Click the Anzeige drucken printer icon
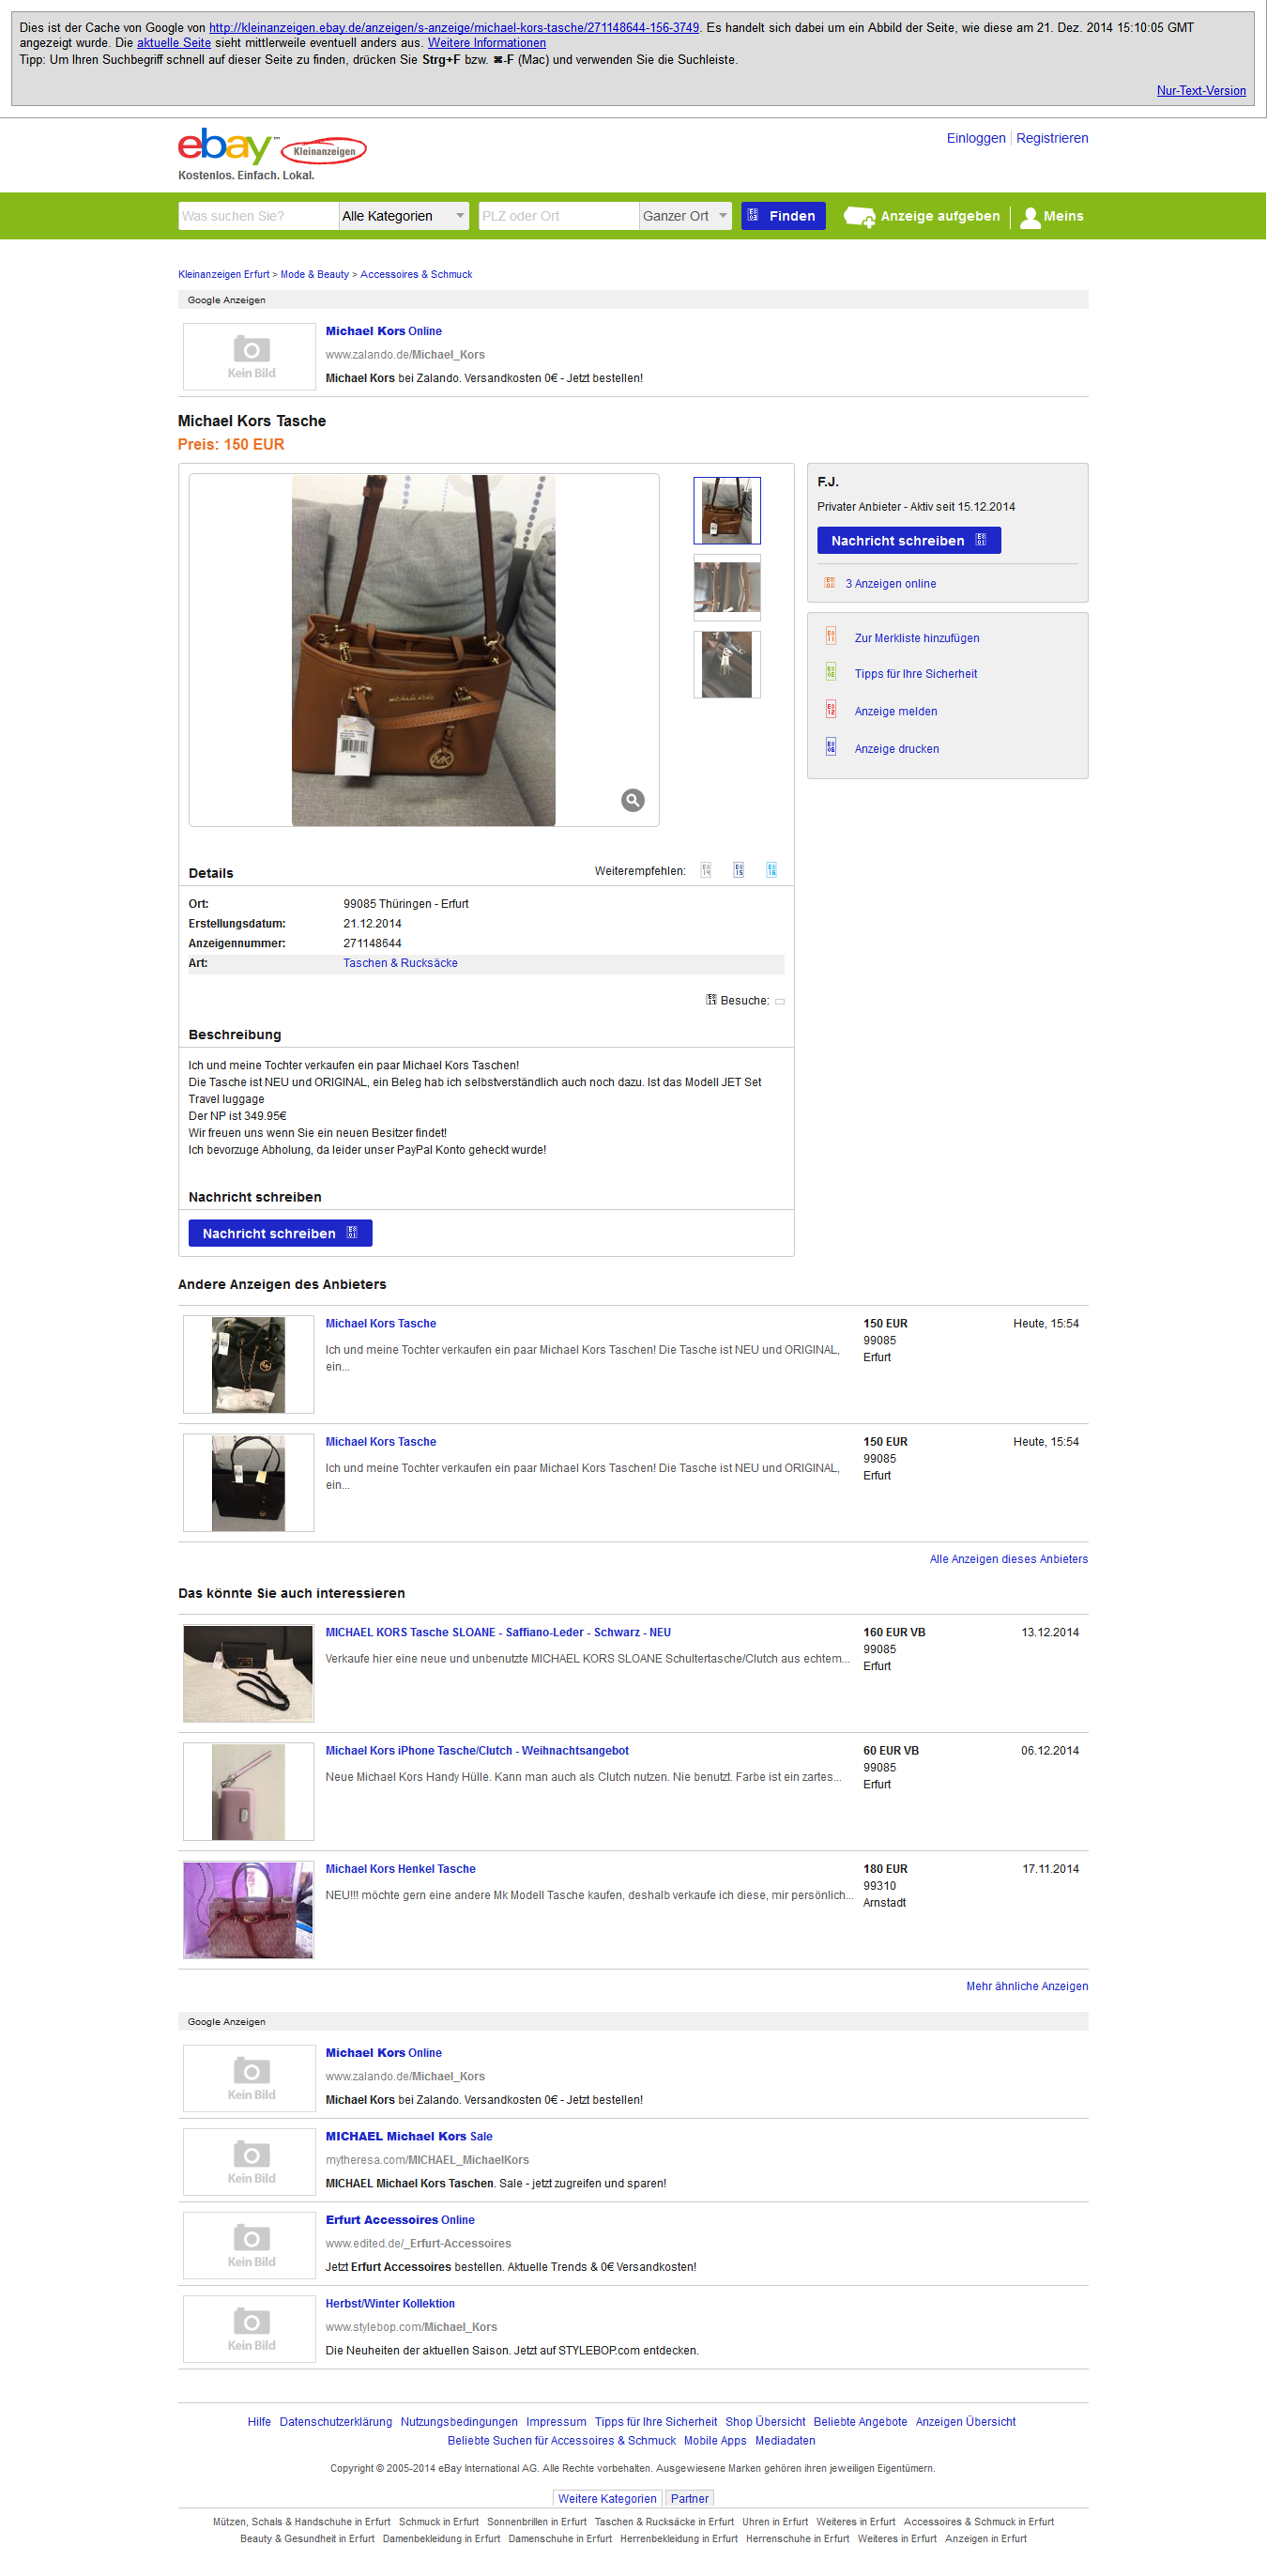Image resolution: width=1267 pixels, height=2576 pixels. pos(830,746)
